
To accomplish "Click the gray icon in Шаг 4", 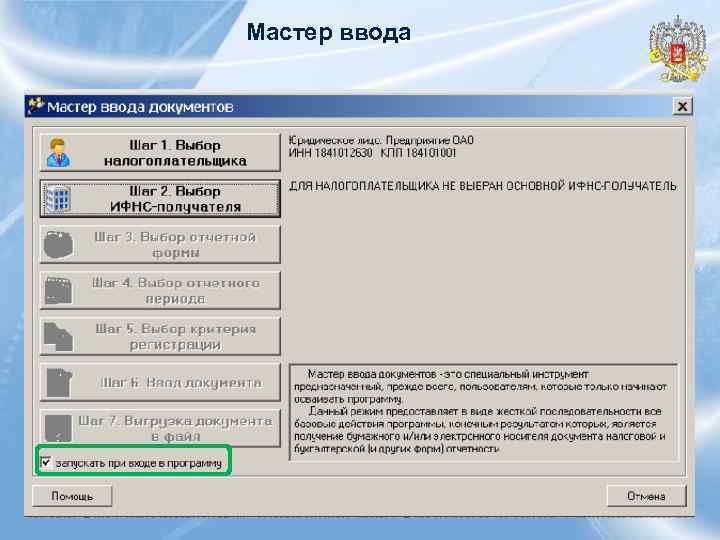I will (x=58, y=291).
